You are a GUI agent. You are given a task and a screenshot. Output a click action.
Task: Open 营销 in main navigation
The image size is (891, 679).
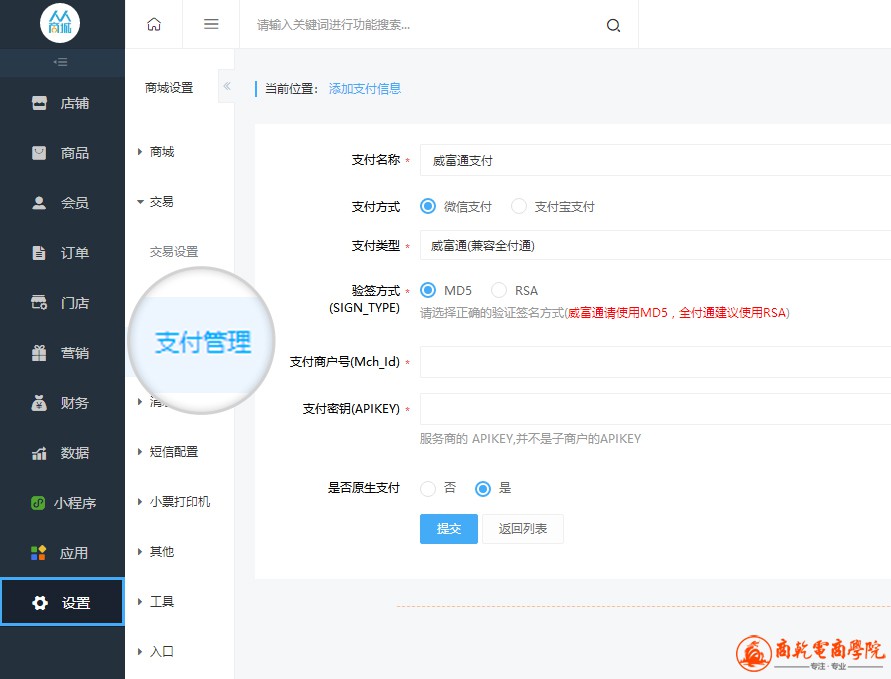tap(63, 353)
